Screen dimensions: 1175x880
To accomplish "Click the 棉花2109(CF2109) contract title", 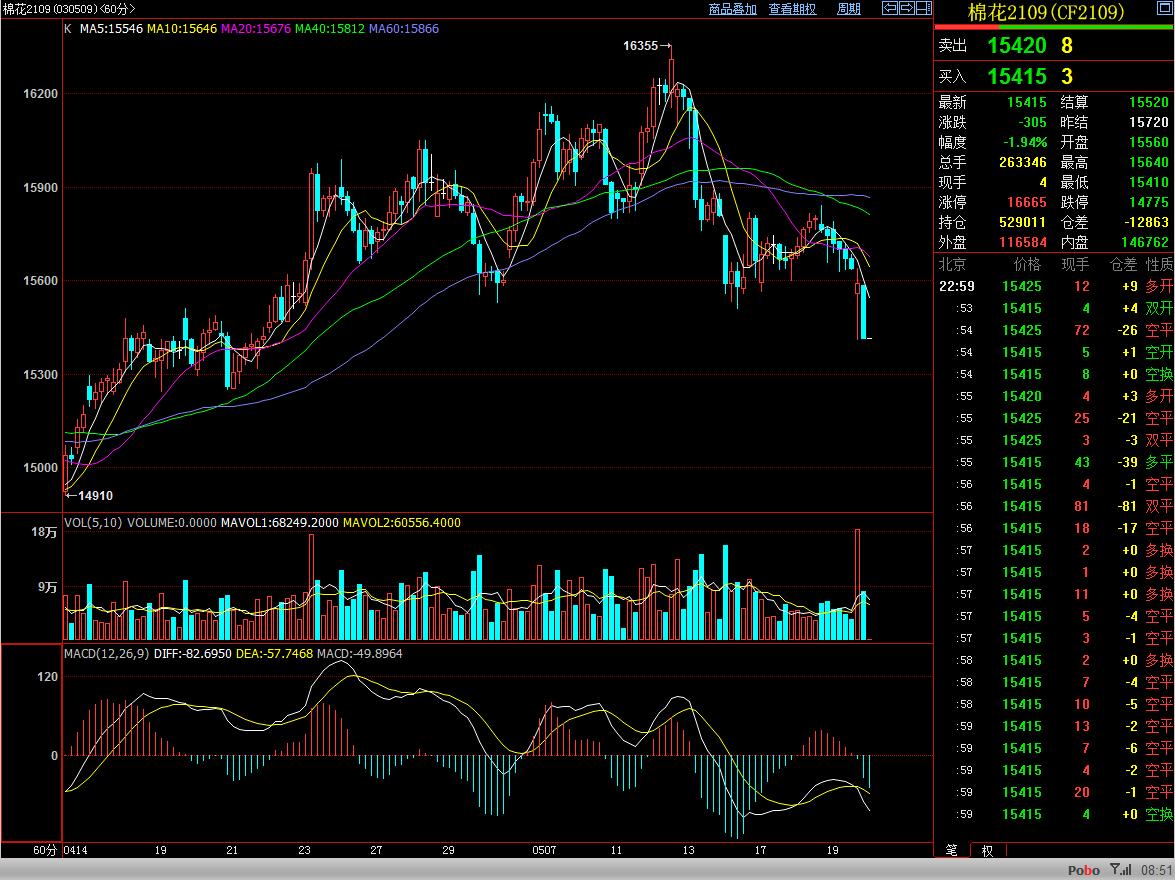I will click(x=1046, y=12).
